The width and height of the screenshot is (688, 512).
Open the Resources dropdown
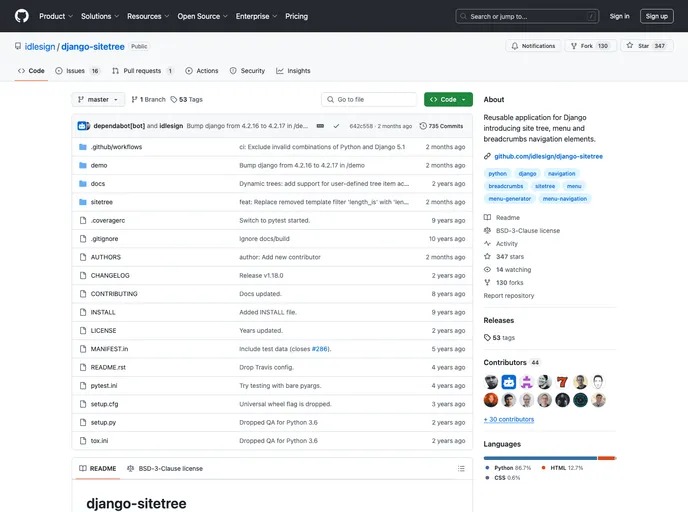pos(148,16)
